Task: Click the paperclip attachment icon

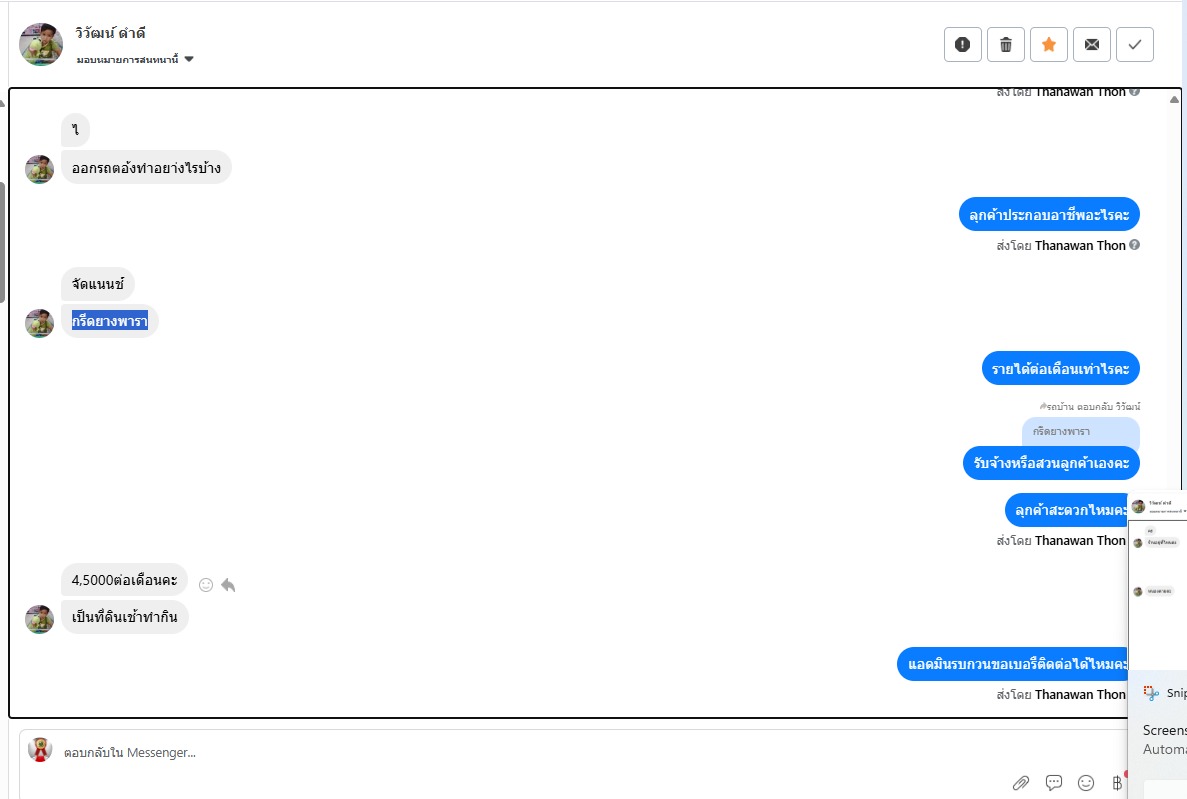Action: (1020, 782)
